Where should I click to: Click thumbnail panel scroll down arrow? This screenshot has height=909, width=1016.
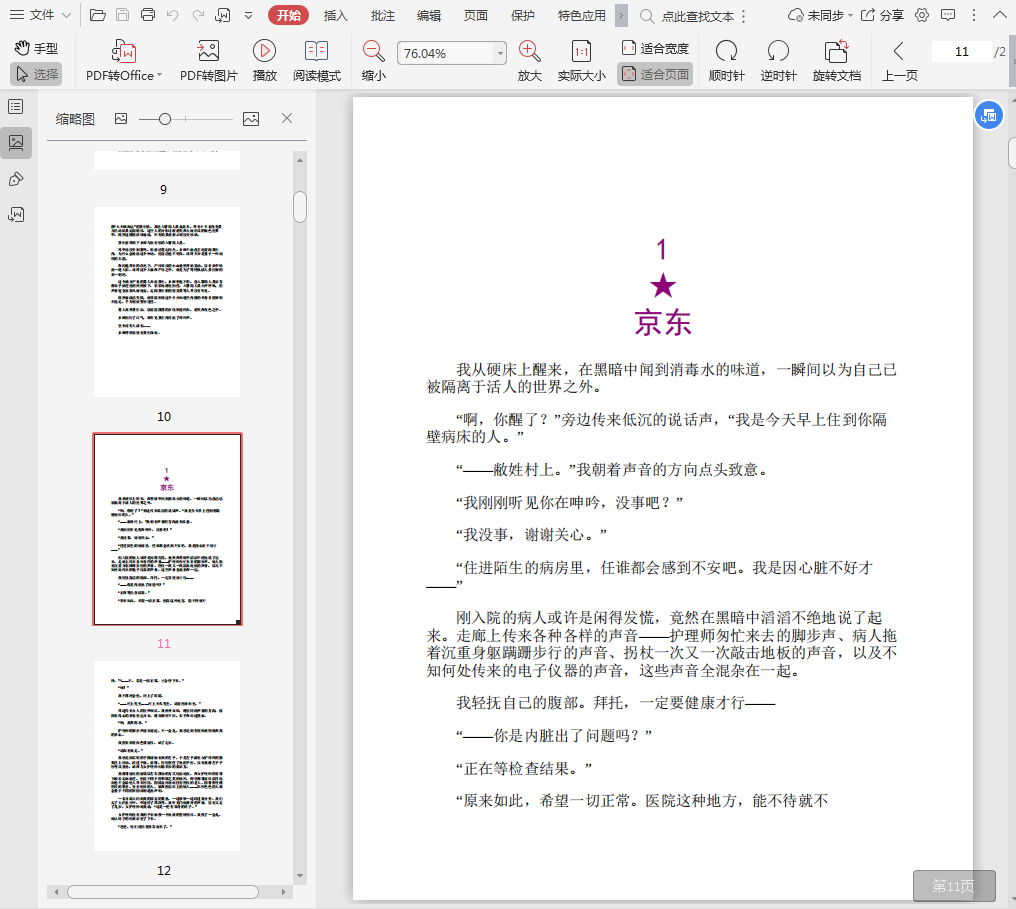(300, 875)
